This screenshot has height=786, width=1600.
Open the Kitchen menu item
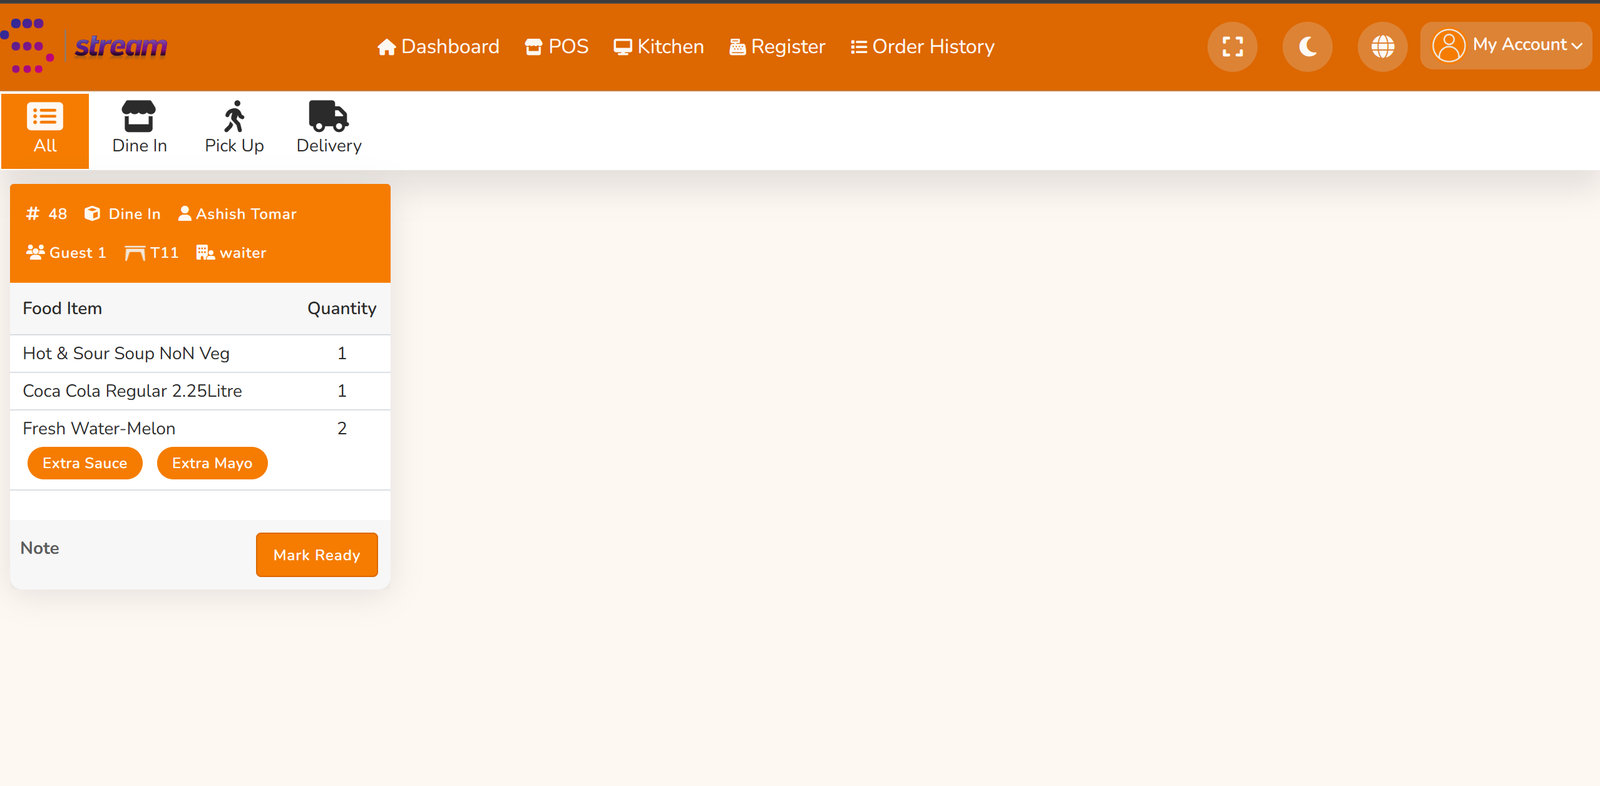[x=658, y=47]
